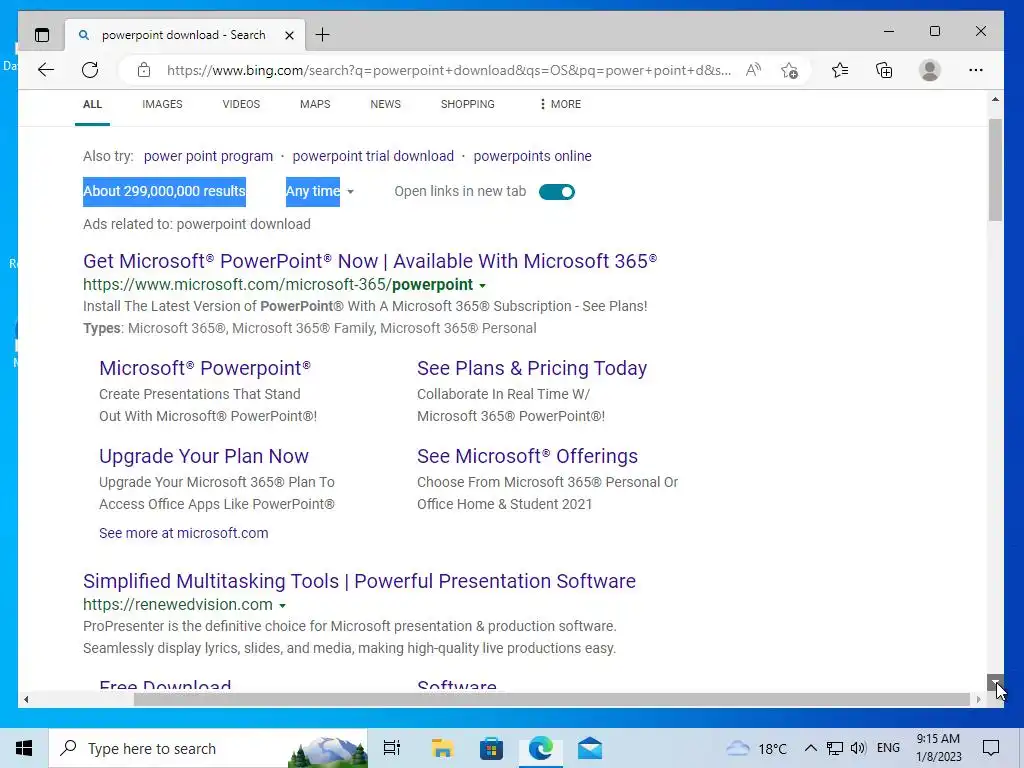
Task: Click the vertical scrollbar up arrow
Action: (995, 100)
